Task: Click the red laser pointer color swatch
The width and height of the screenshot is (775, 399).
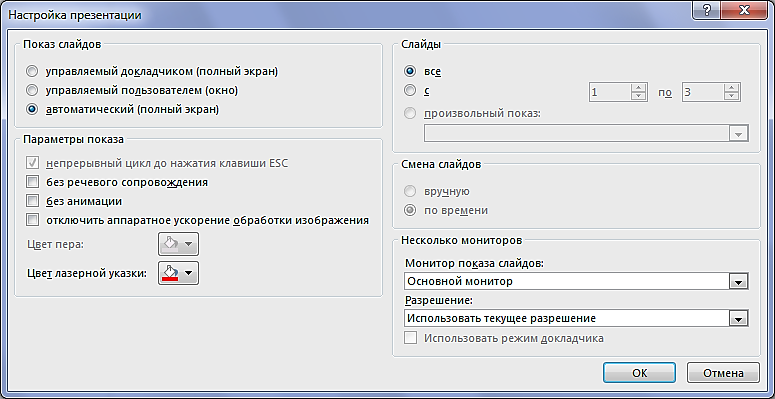Action: point(170,279)
